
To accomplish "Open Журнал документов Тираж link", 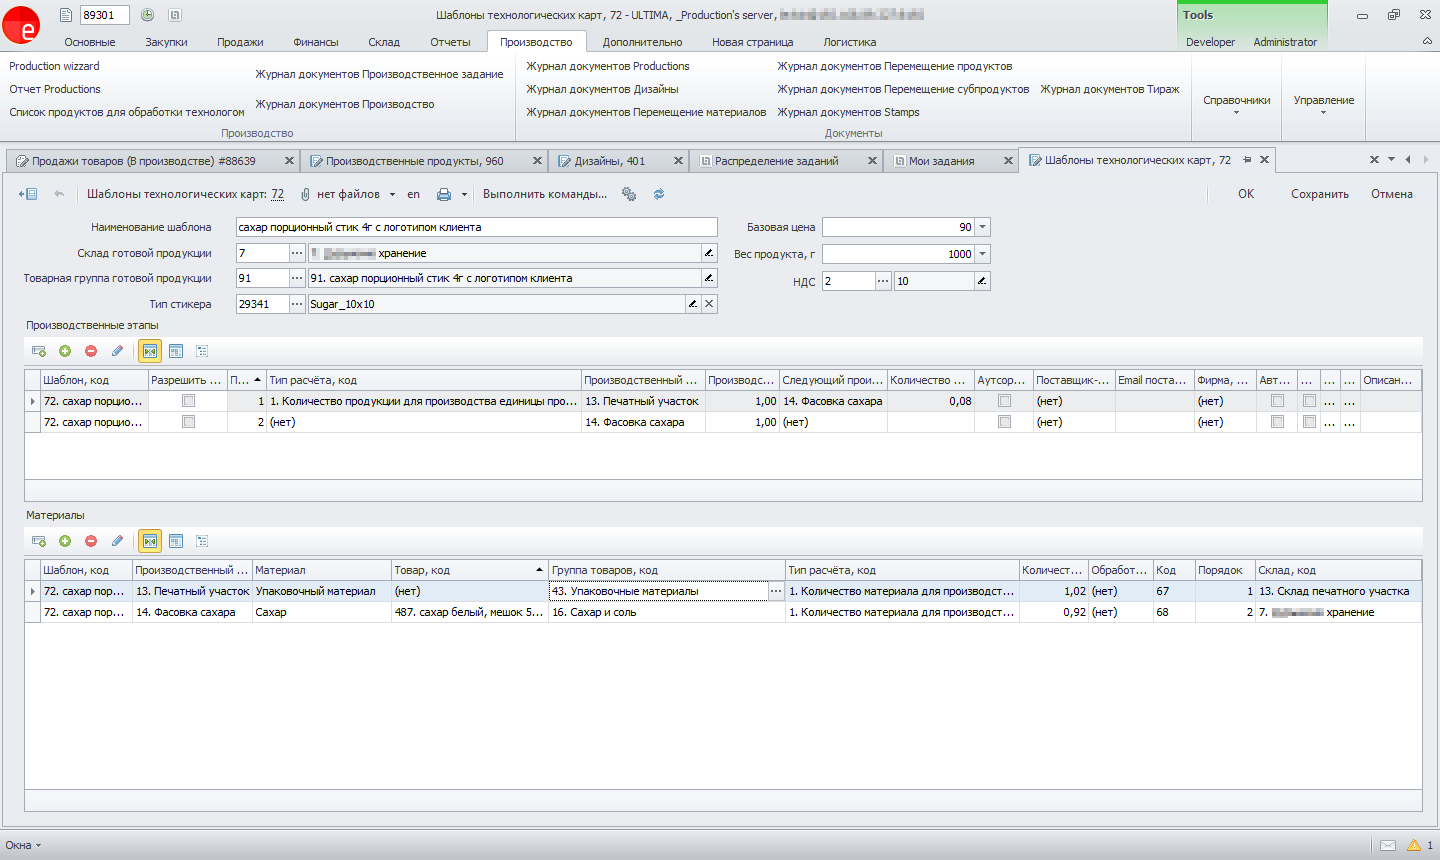I will [1109, 89].
